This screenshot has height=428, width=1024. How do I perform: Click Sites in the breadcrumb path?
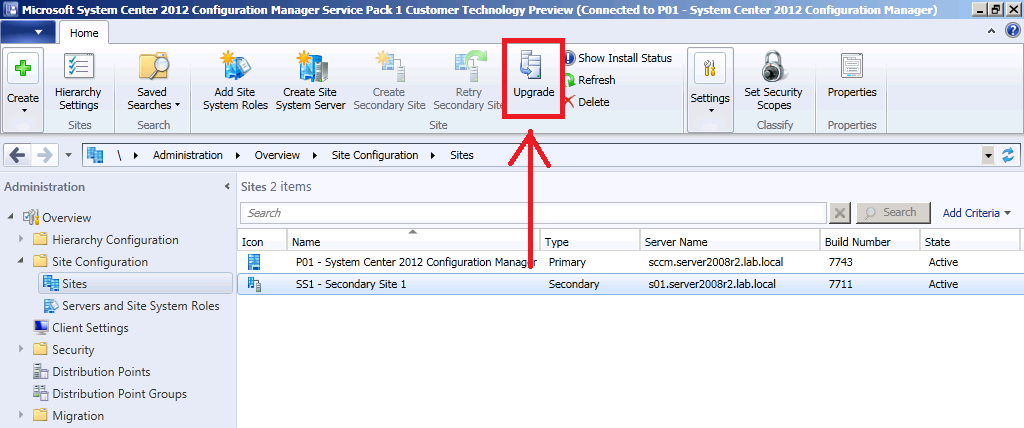point(462,156)
